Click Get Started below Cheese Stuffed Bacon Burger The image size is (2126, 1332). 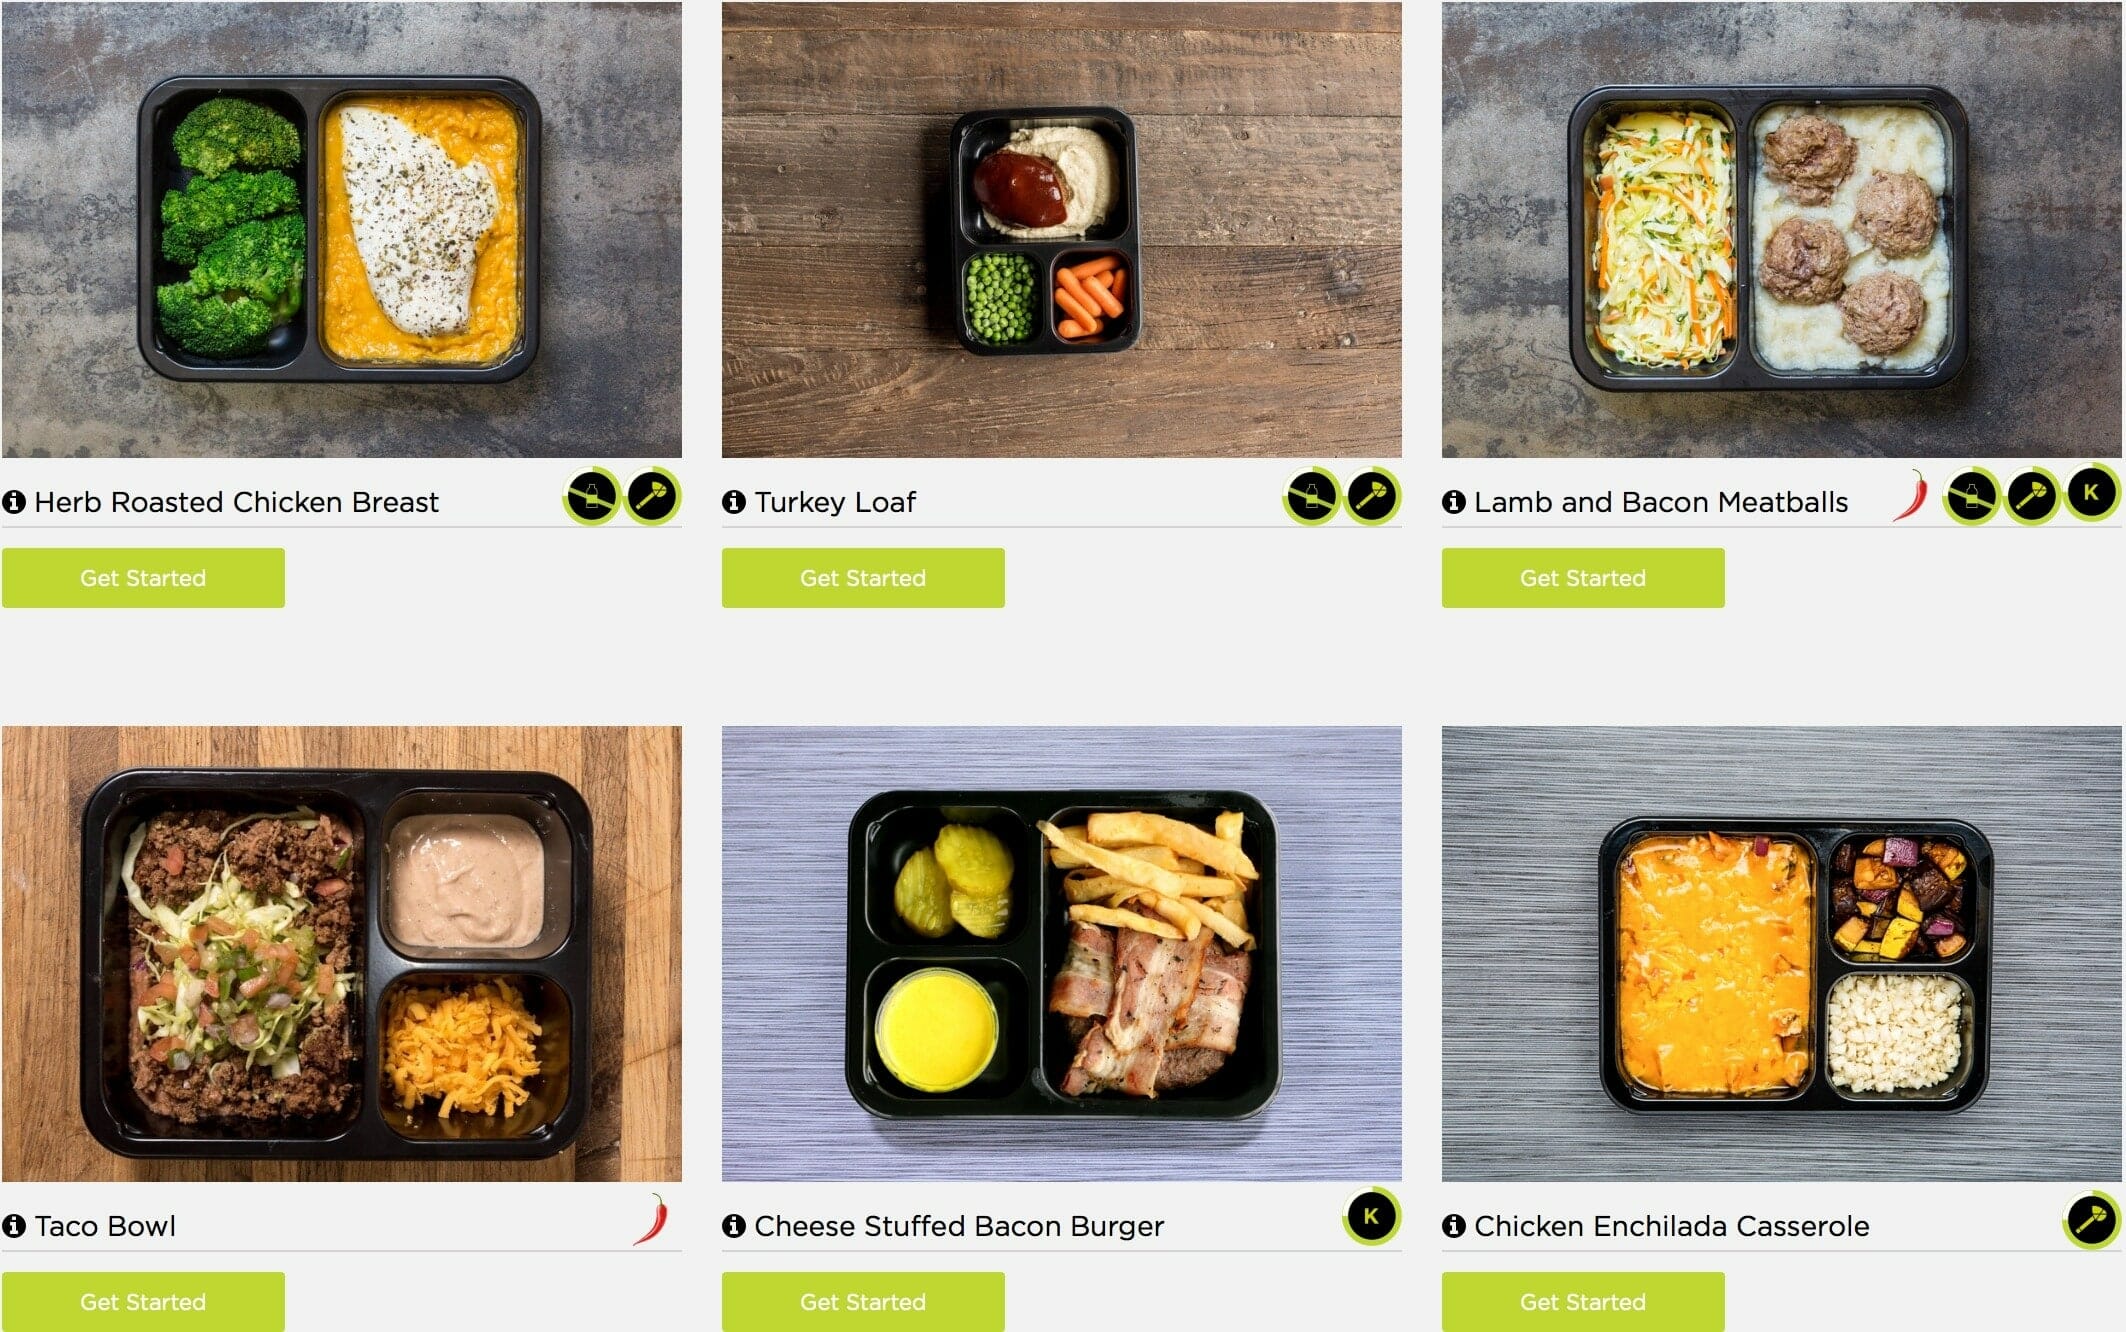(x=863, y=1302)
